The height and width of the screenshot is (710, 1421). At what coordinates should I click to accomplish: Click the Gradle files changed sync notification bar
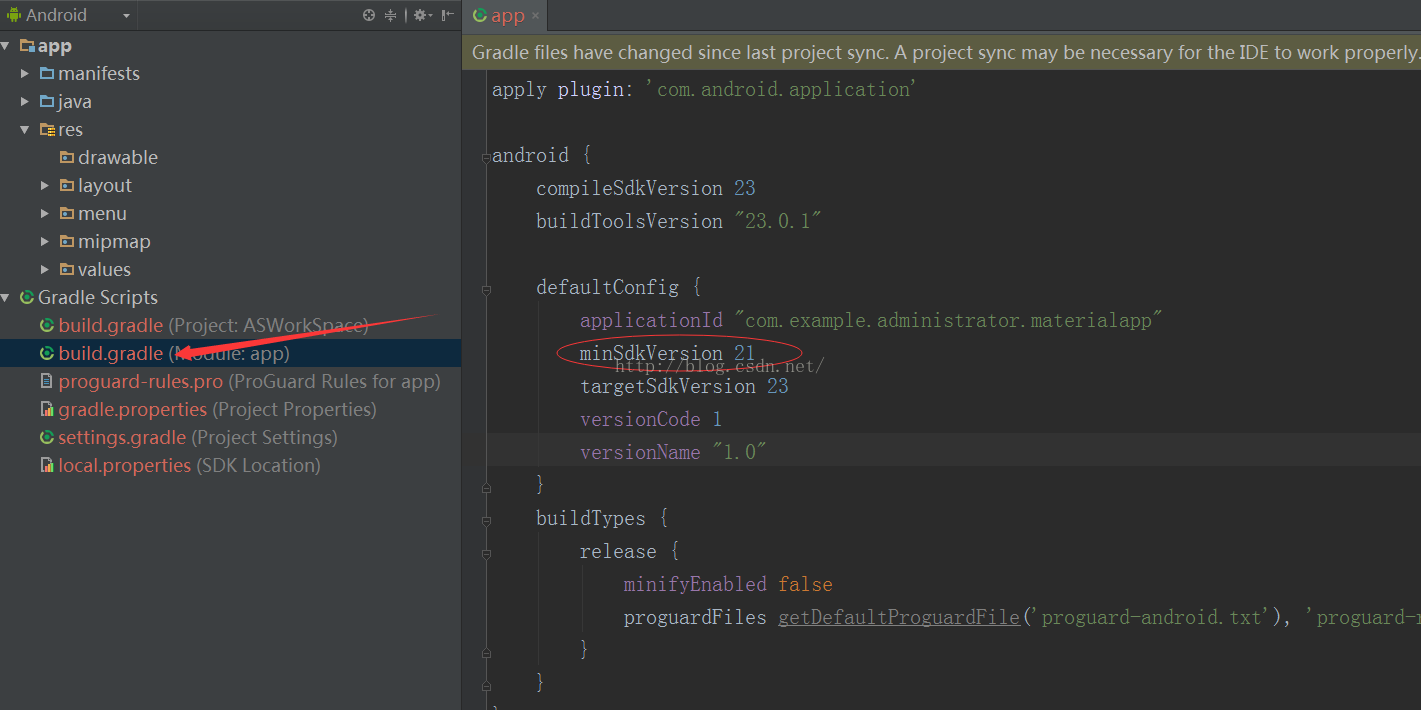(941, 52)
